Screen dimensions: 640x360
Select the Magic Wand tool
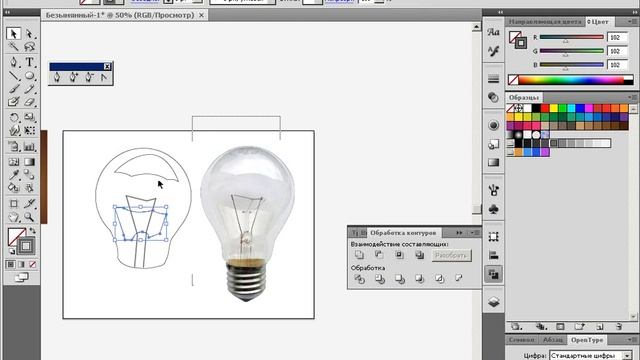tap(13, 47)
